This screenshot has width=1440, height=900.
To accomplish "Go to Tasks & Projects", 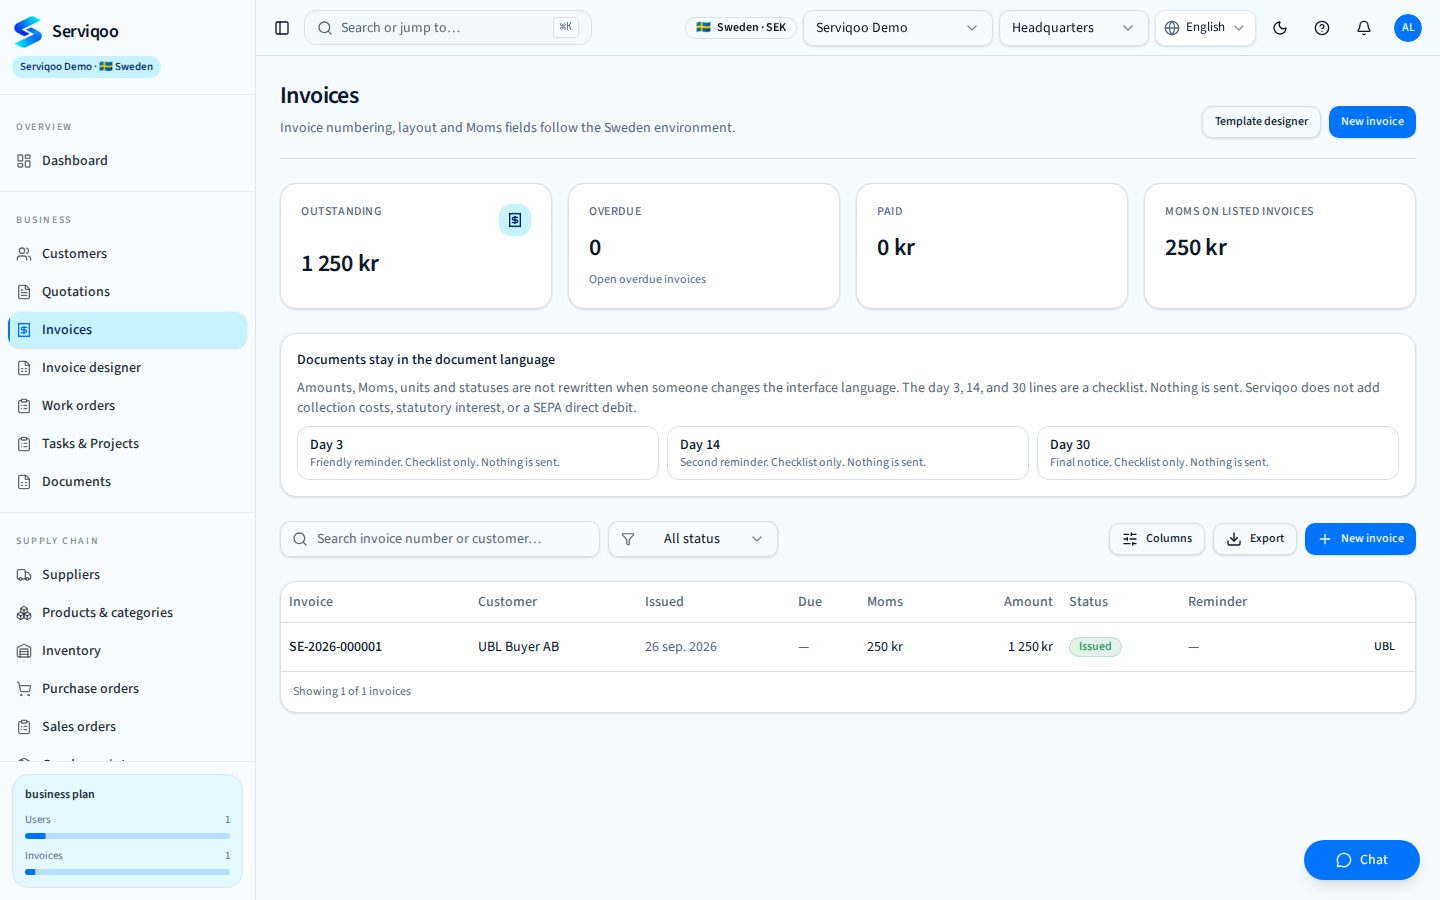I will pyautogui.click(x=128, y=444).
